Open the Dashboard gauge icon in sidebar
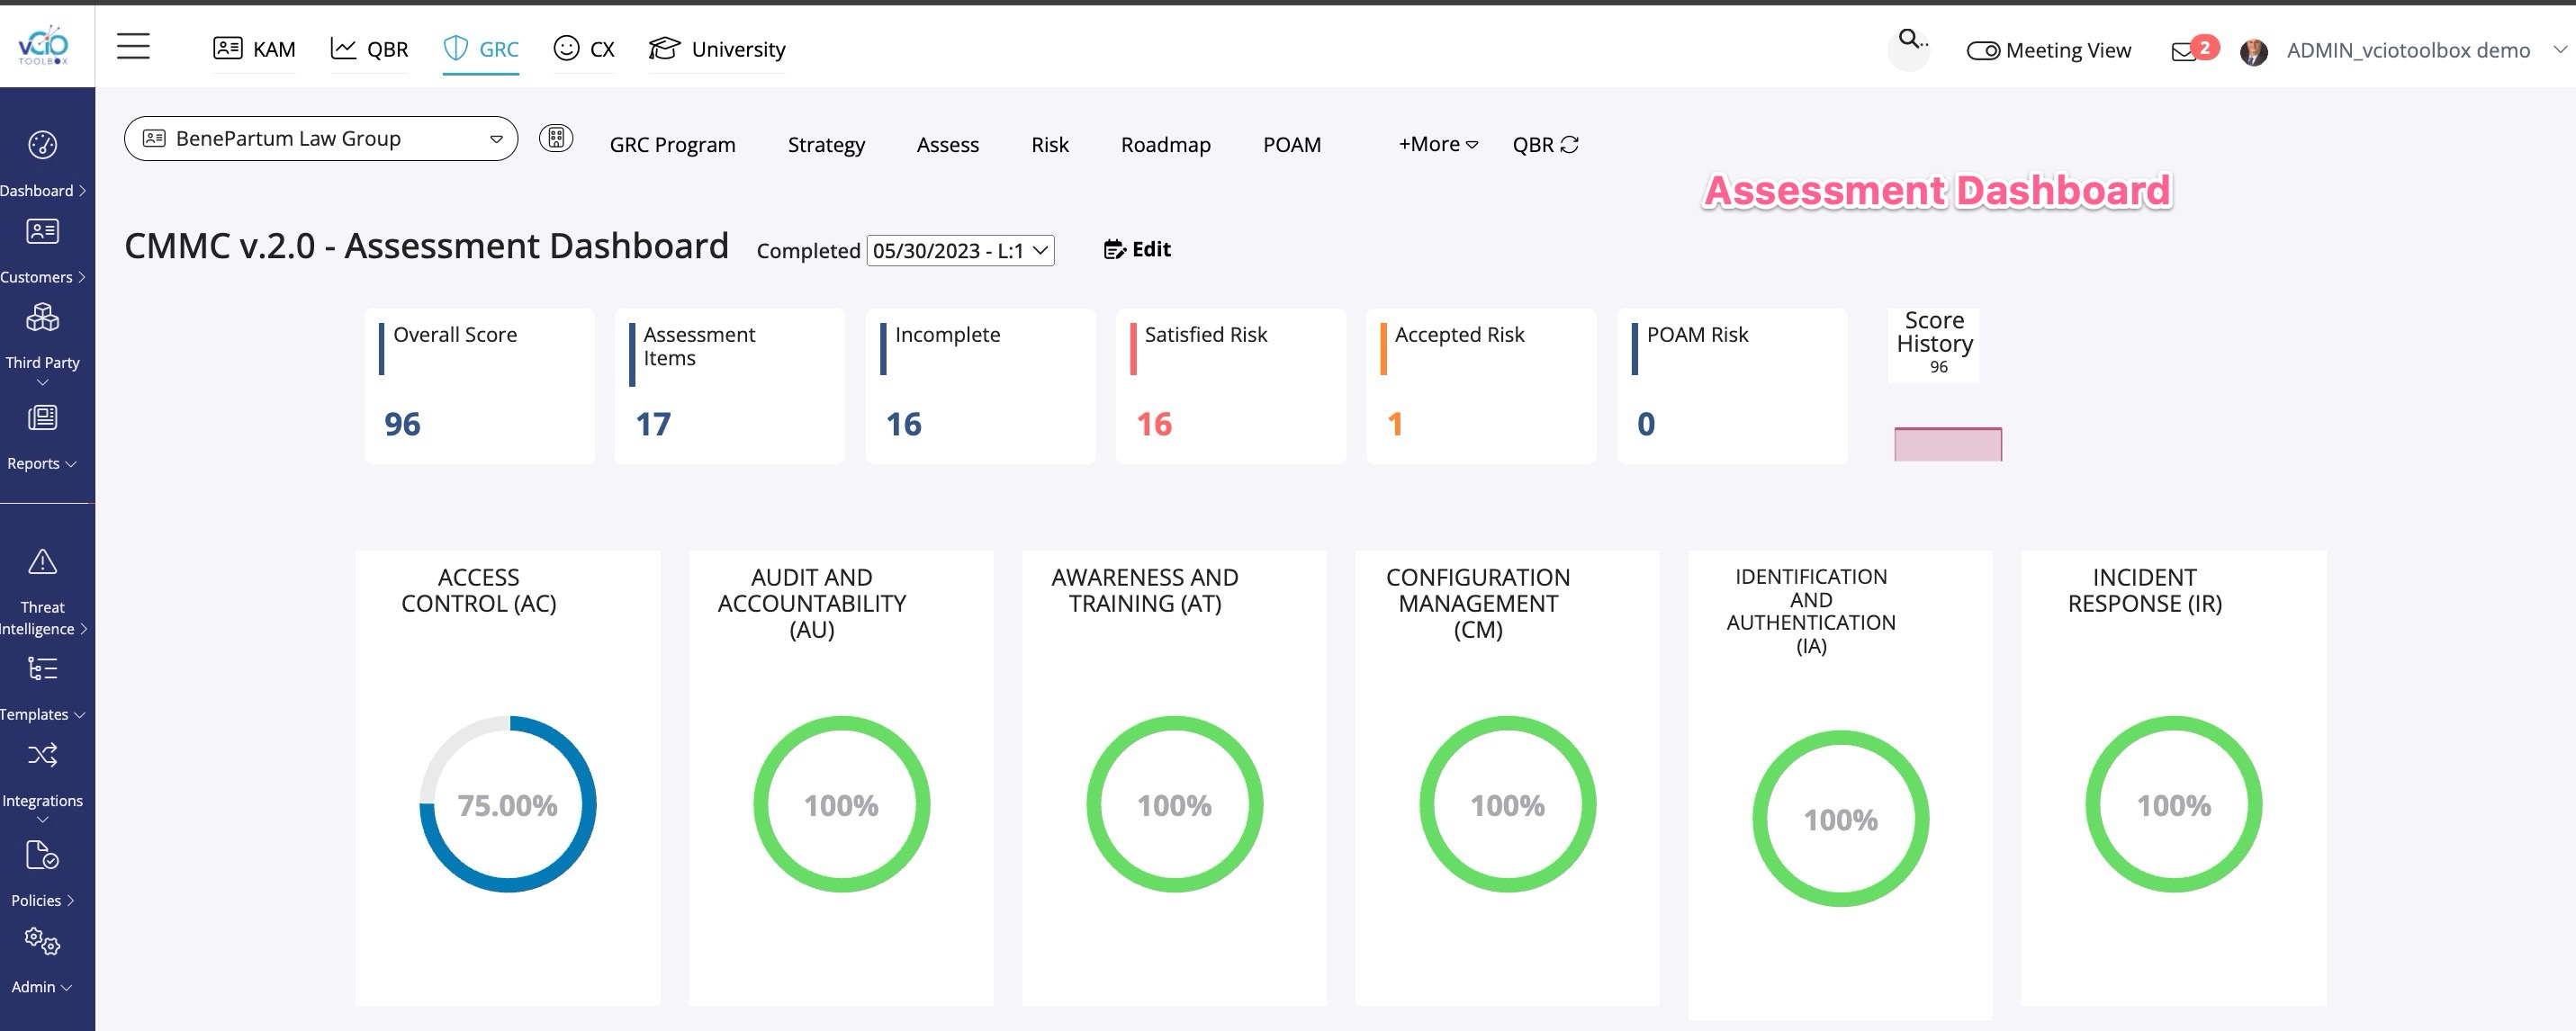This screenshot has width=2576, height=1031. coord(42,145)
